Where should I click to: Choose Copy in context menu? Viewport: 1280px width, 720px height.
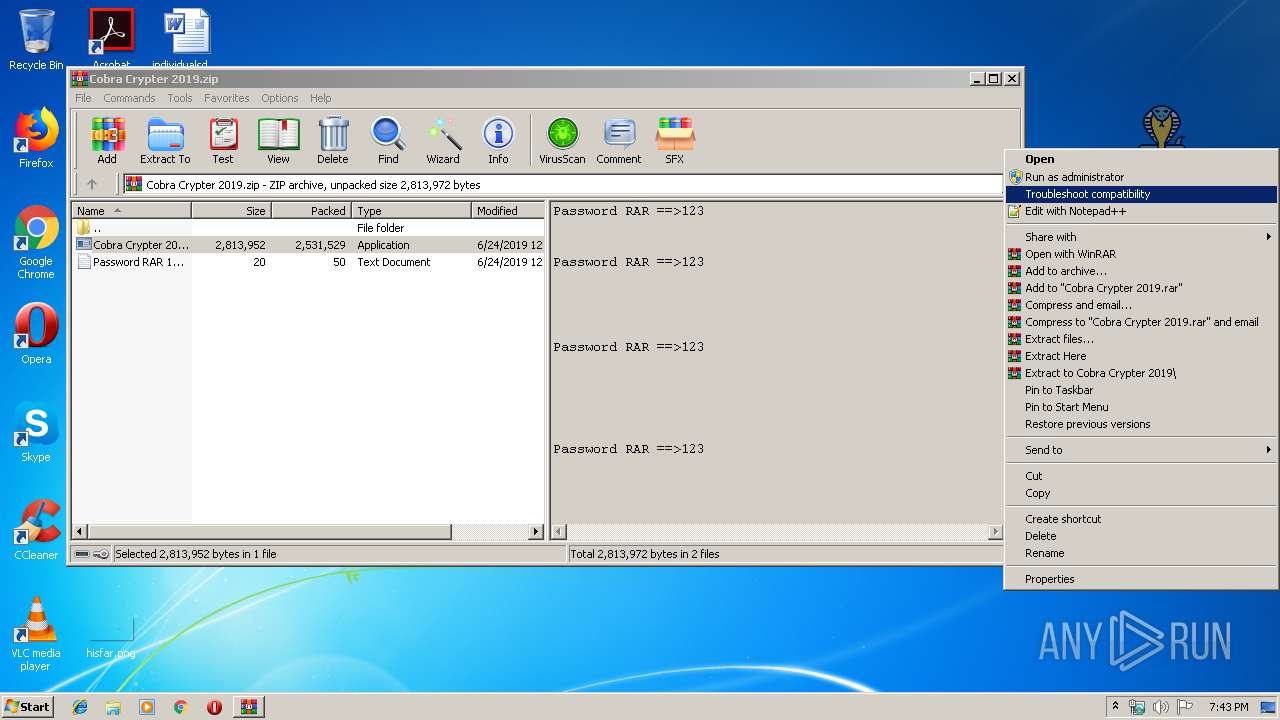(1141, 493)
